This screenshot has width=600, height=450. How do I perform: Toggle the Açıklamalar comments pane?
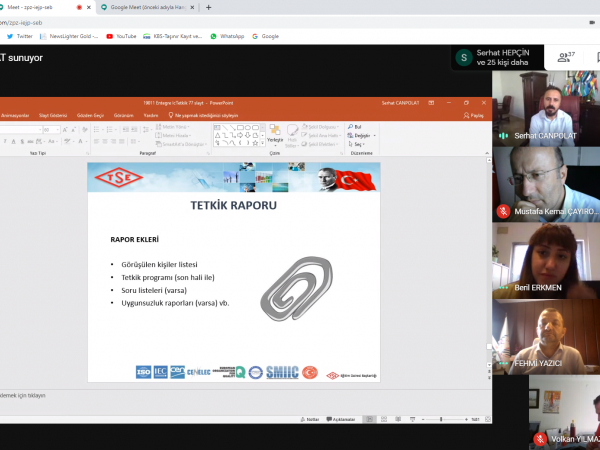point(341,419)
